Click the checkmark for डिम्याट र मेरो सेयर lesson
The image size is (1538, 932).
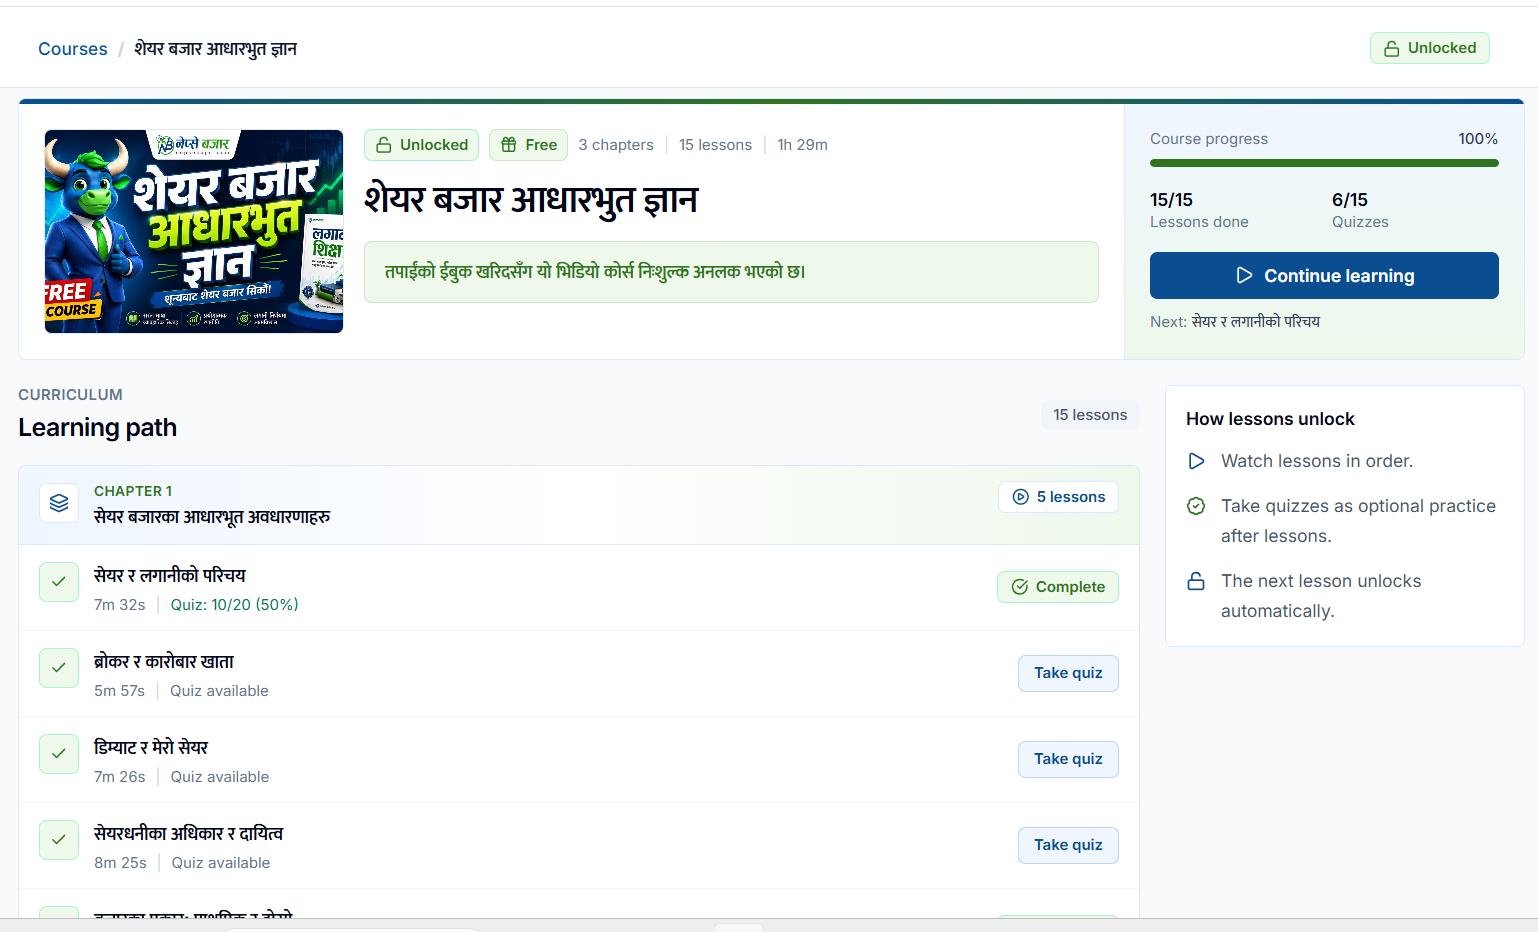tap(59, 754)
